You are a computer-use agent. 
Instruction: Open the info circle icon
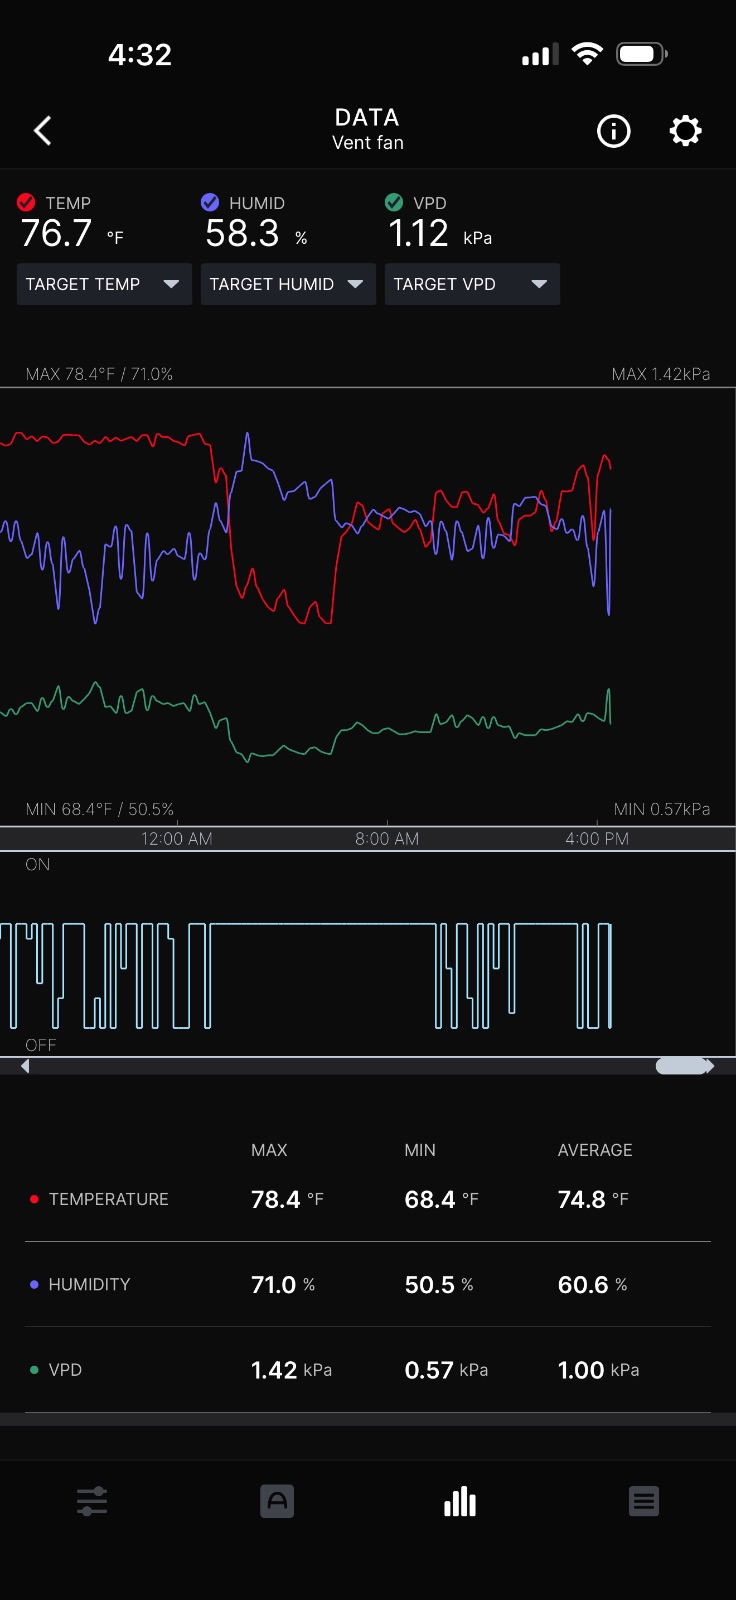click(613, 131)
